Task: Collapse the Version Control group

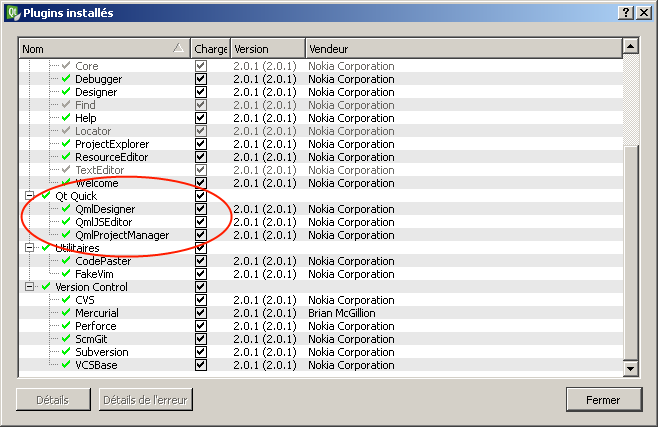Action: tap(30, 287)
